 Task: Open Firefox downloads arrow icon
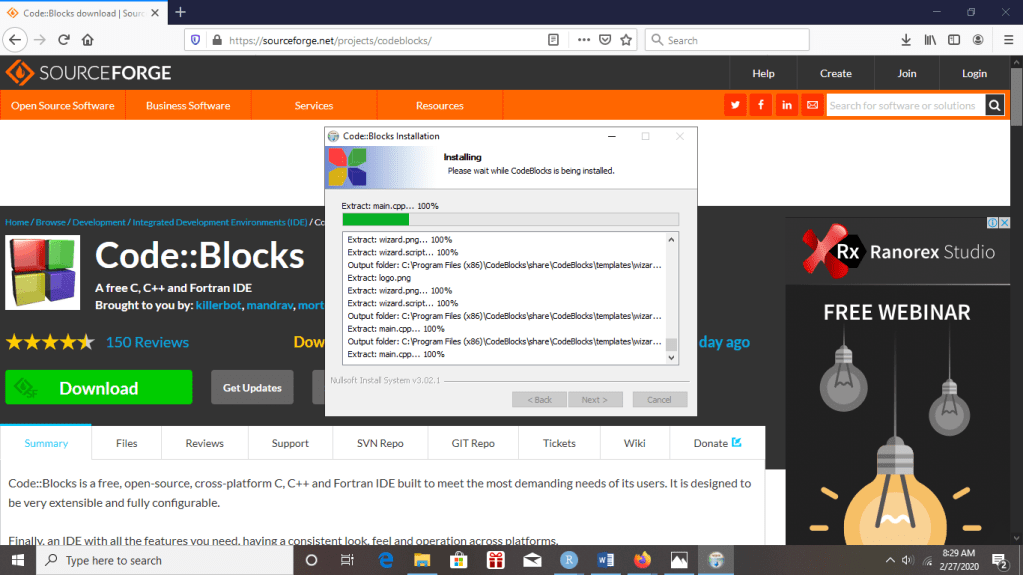[906, 40]
